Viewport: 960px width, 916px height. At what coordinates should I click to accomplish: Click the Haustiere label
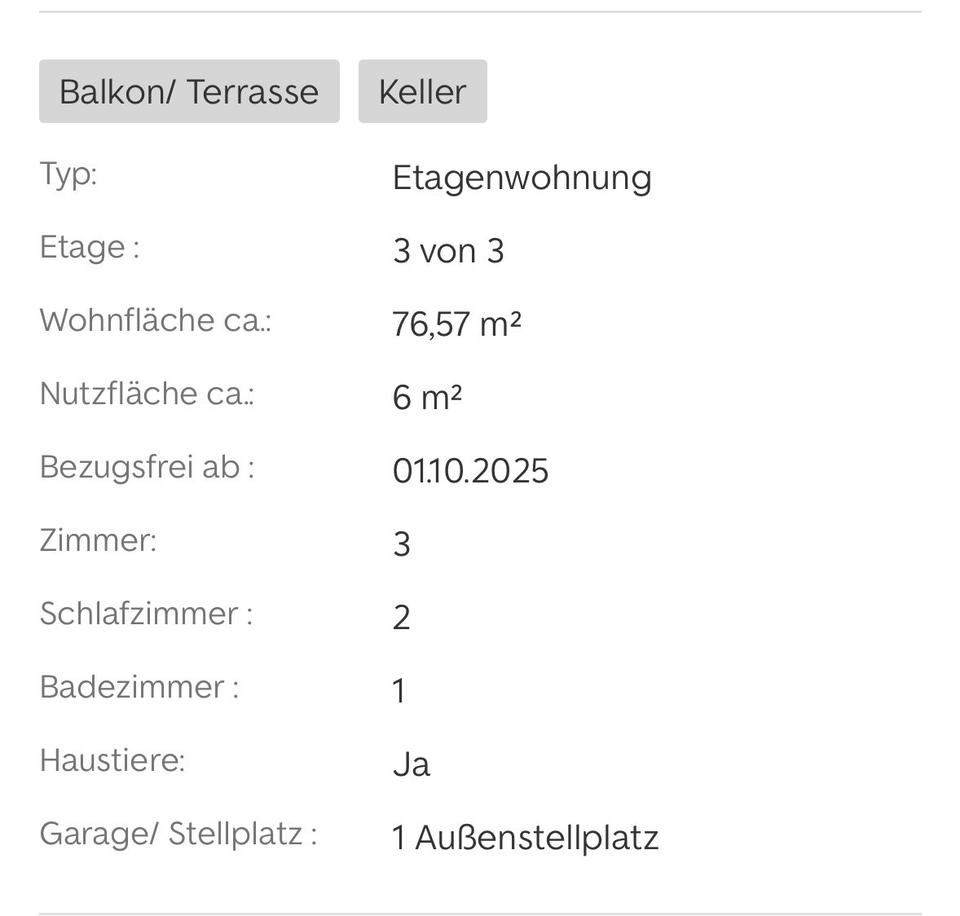pyautogui.click(x=112, y=760)
